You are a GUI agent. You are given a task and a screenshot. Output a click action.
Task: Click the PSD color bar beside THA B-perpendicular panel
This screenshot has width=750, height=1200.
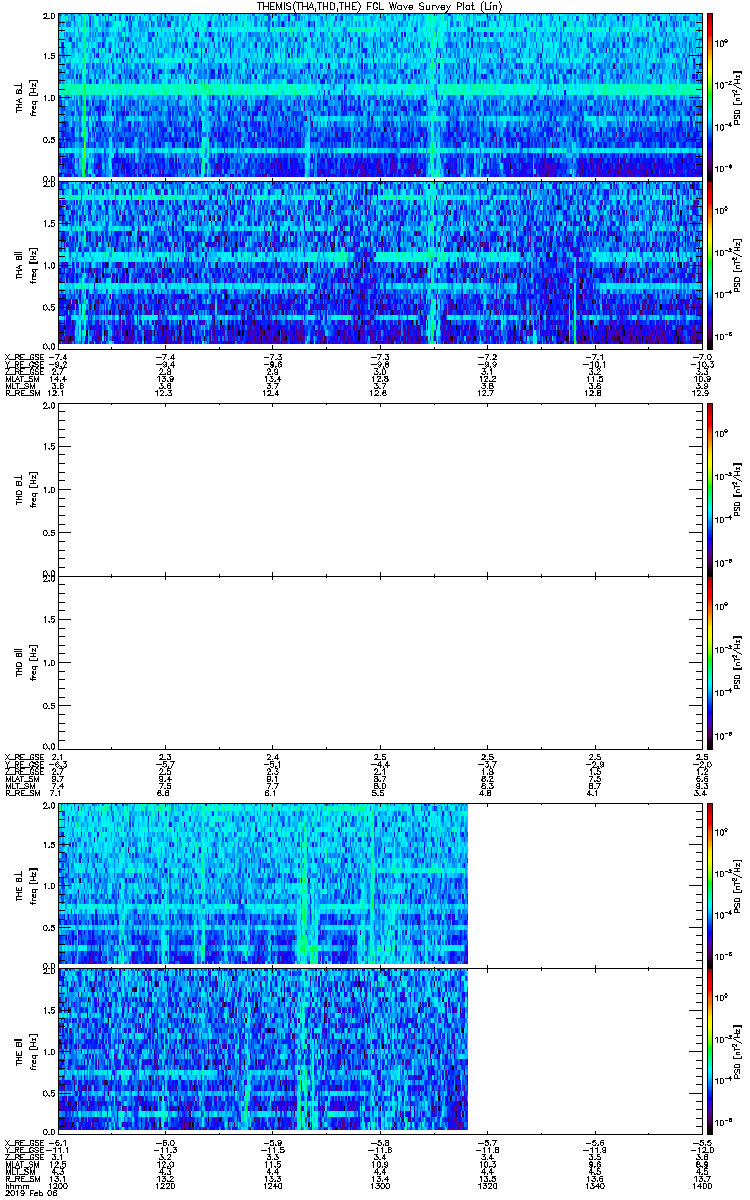(x=711, y=96)
